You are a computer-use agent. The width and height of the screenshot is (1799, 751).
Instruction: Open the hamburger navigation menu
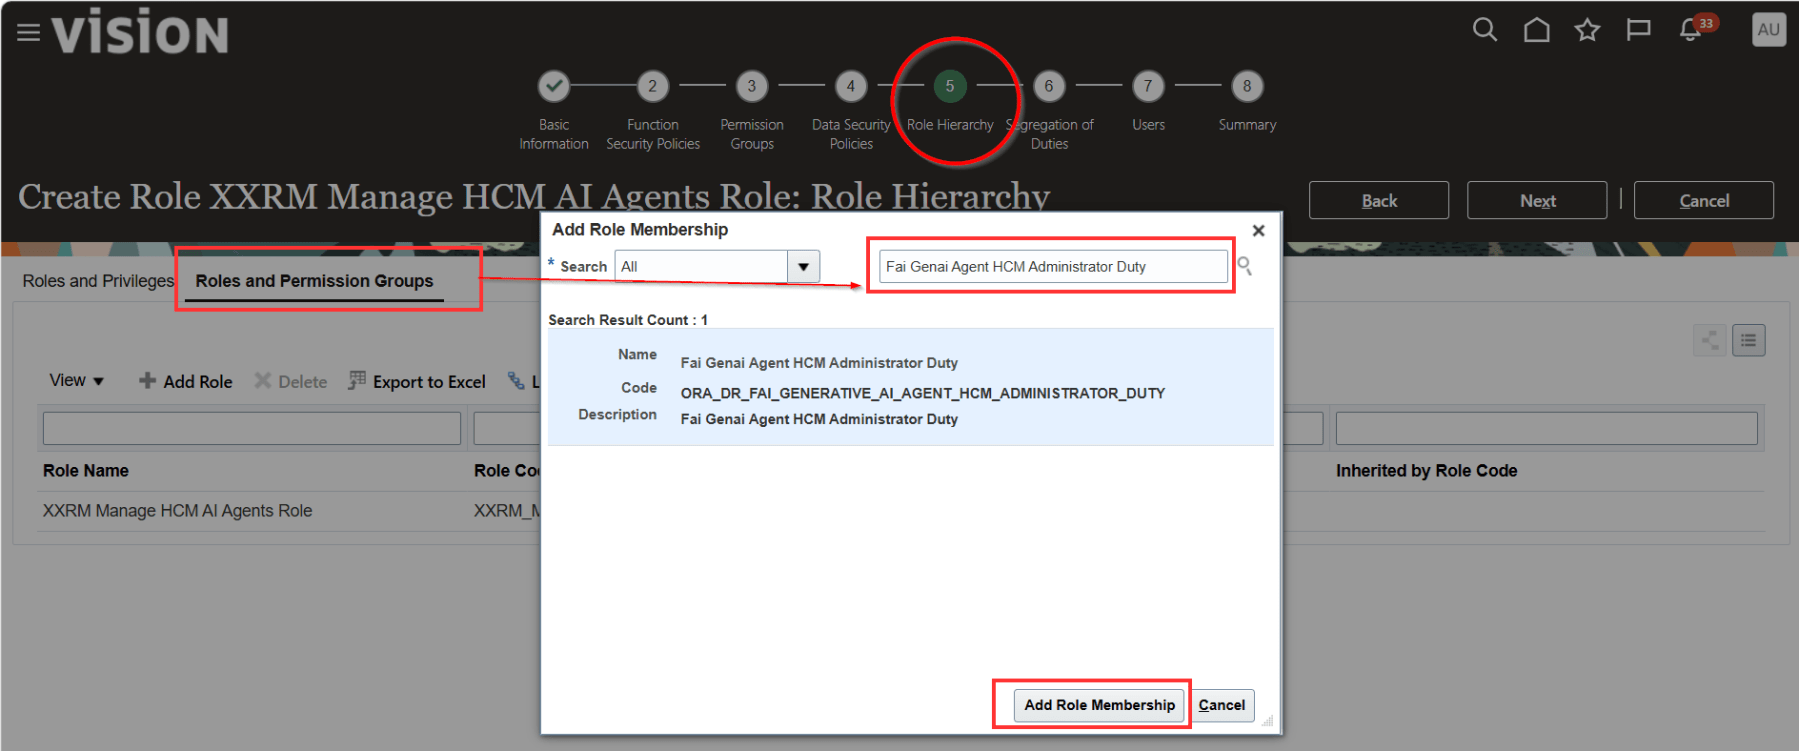pyautogui.click(x=28, y=33)
